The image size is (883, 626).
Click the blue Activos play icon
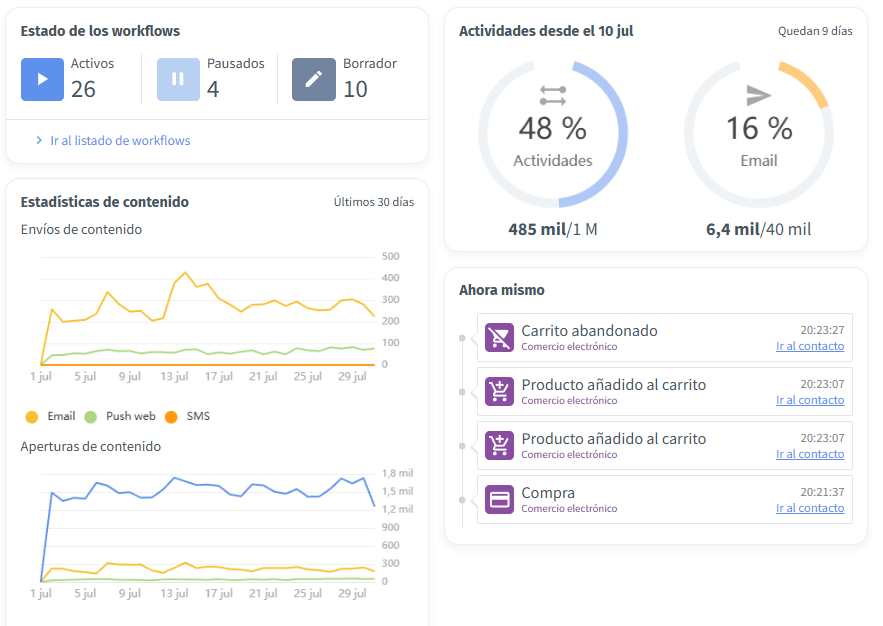tap(42, 79)
